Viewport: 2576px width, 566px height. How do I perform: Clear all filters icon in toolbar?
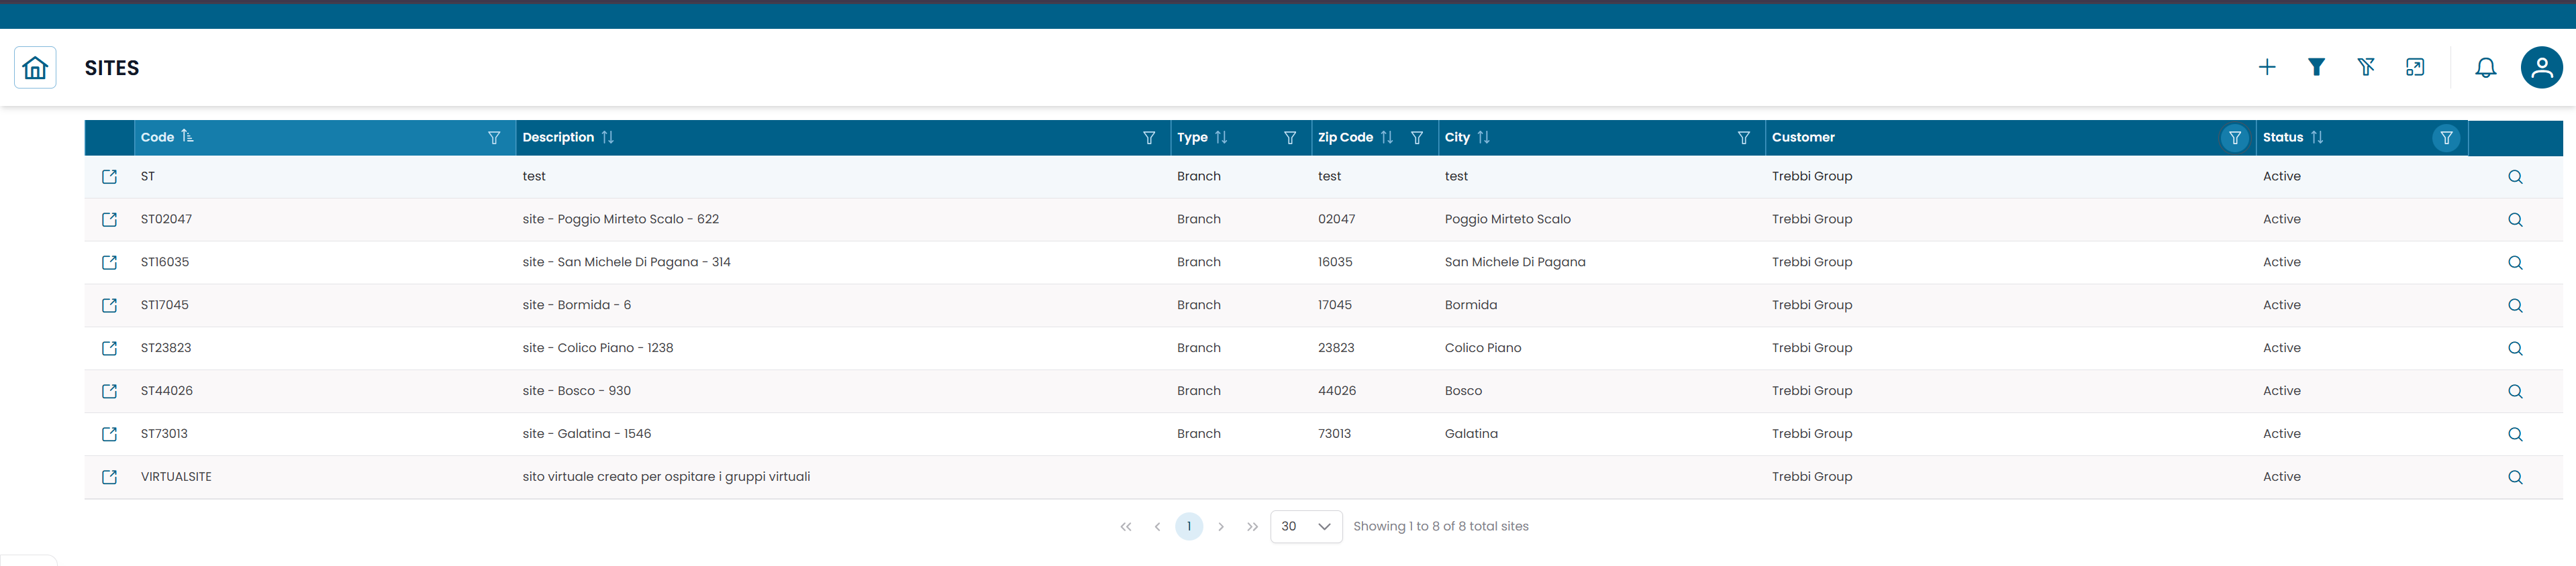pyautogui.click(x=2365, y=67)
